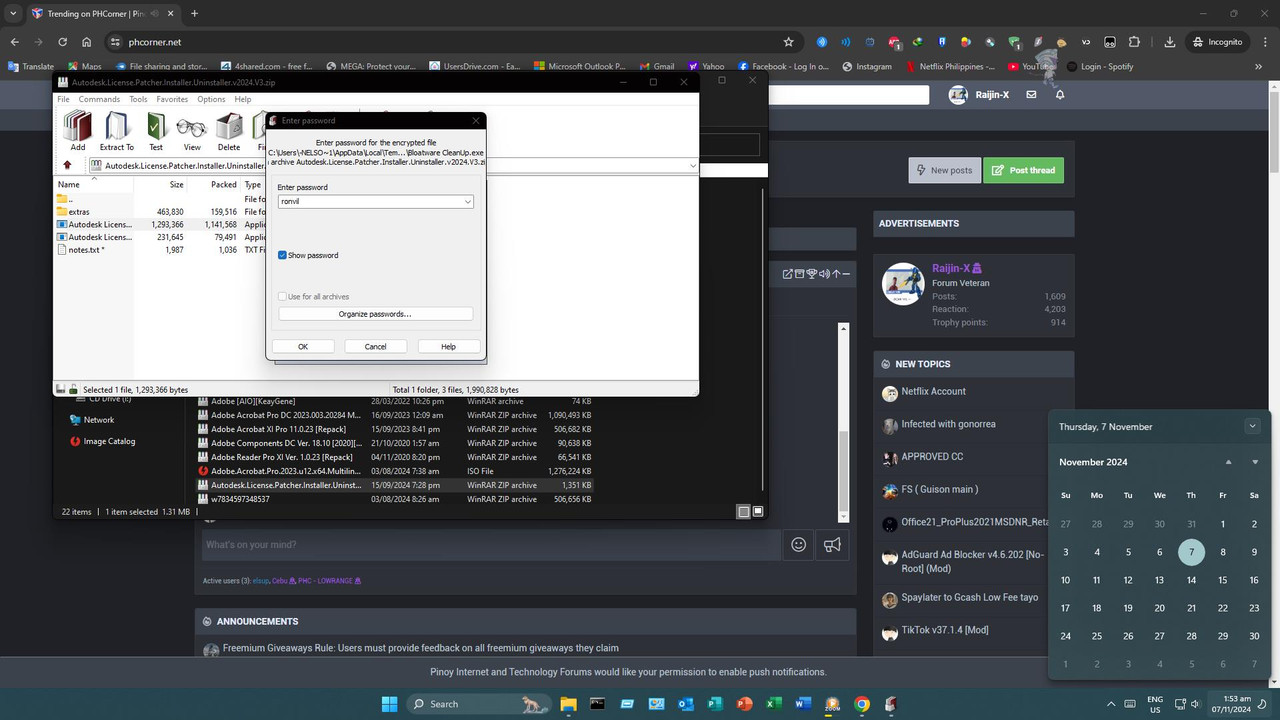Expand the password history dropdown

(467, 201)
